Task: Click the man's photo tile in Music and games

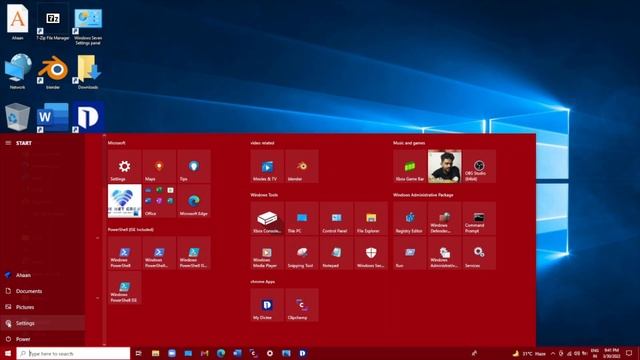Action: [444, 166]
